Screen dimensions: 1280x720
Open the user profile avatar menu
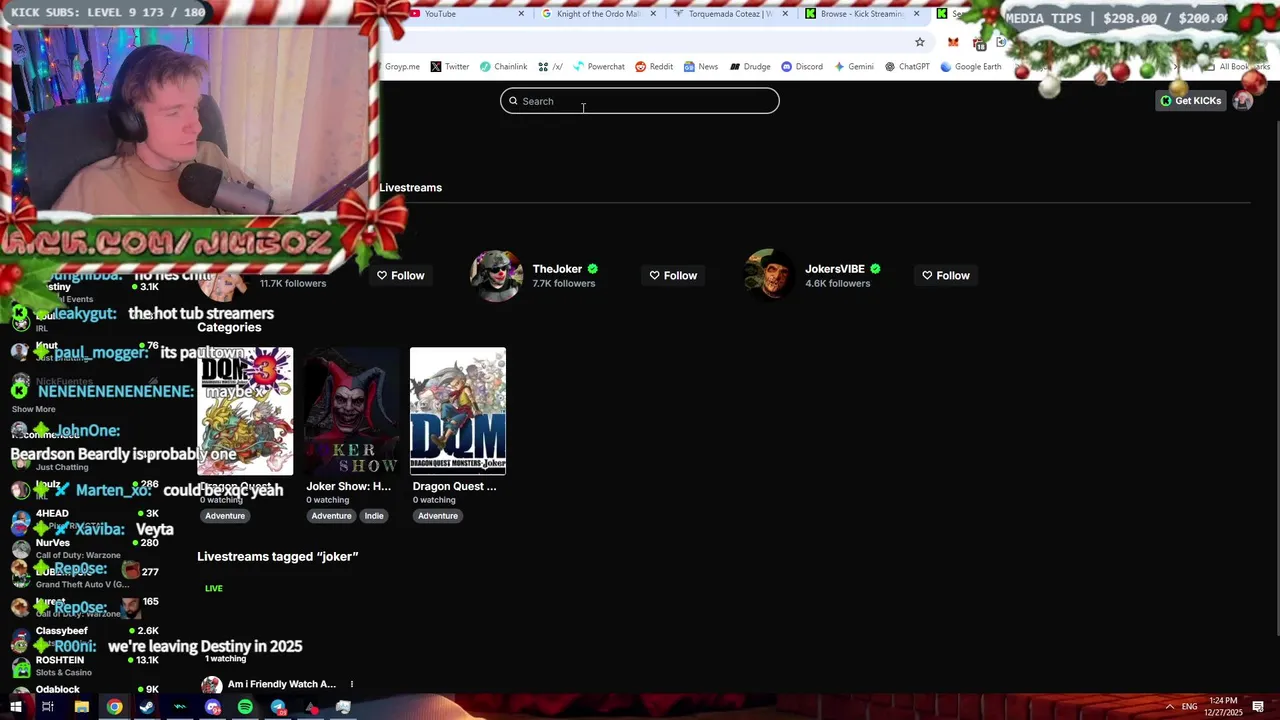[1243, 101]
